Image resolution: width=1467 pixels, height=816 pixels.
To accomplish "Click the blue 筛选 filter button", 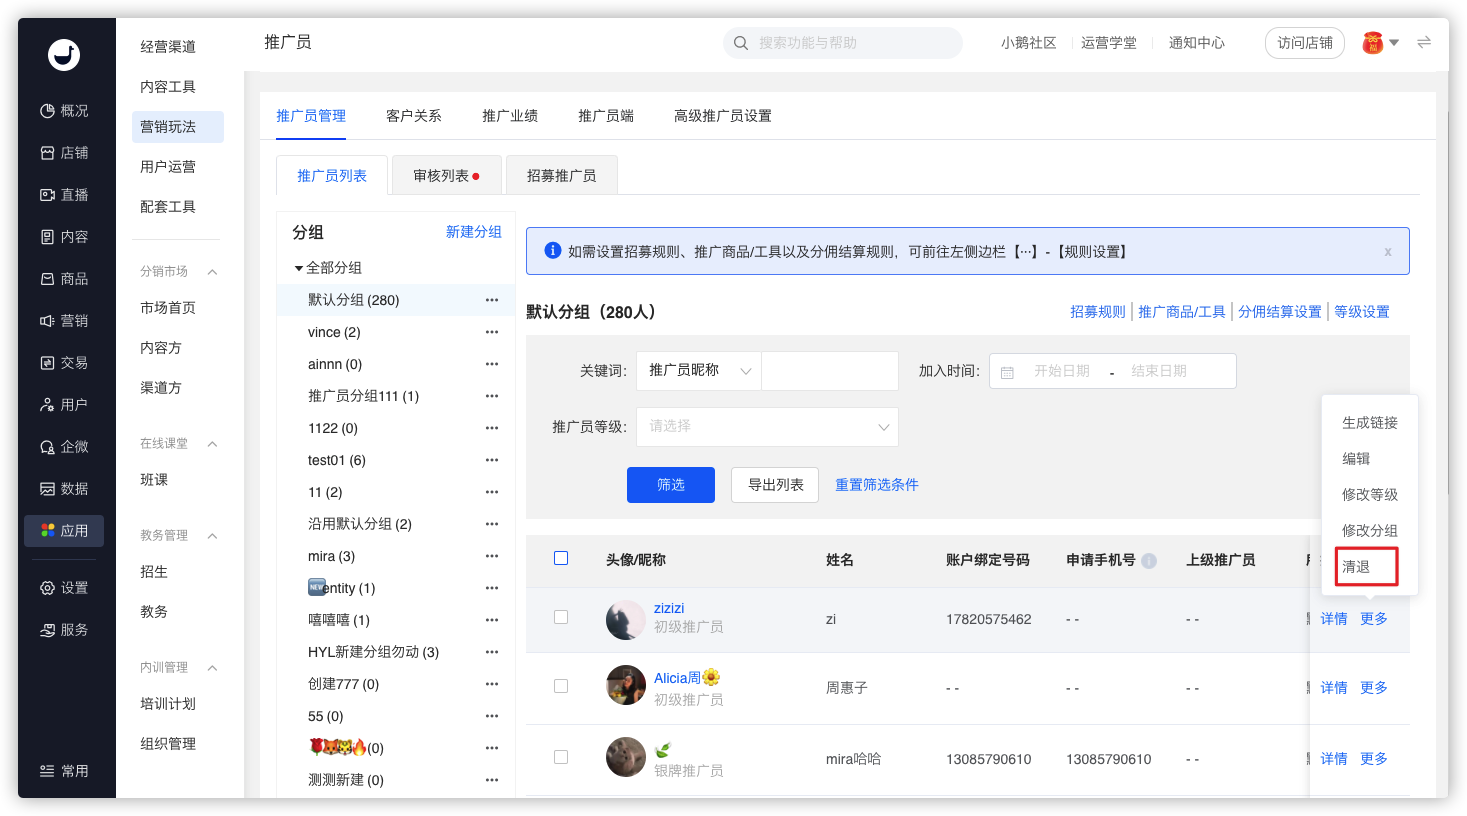I will 670,485.
